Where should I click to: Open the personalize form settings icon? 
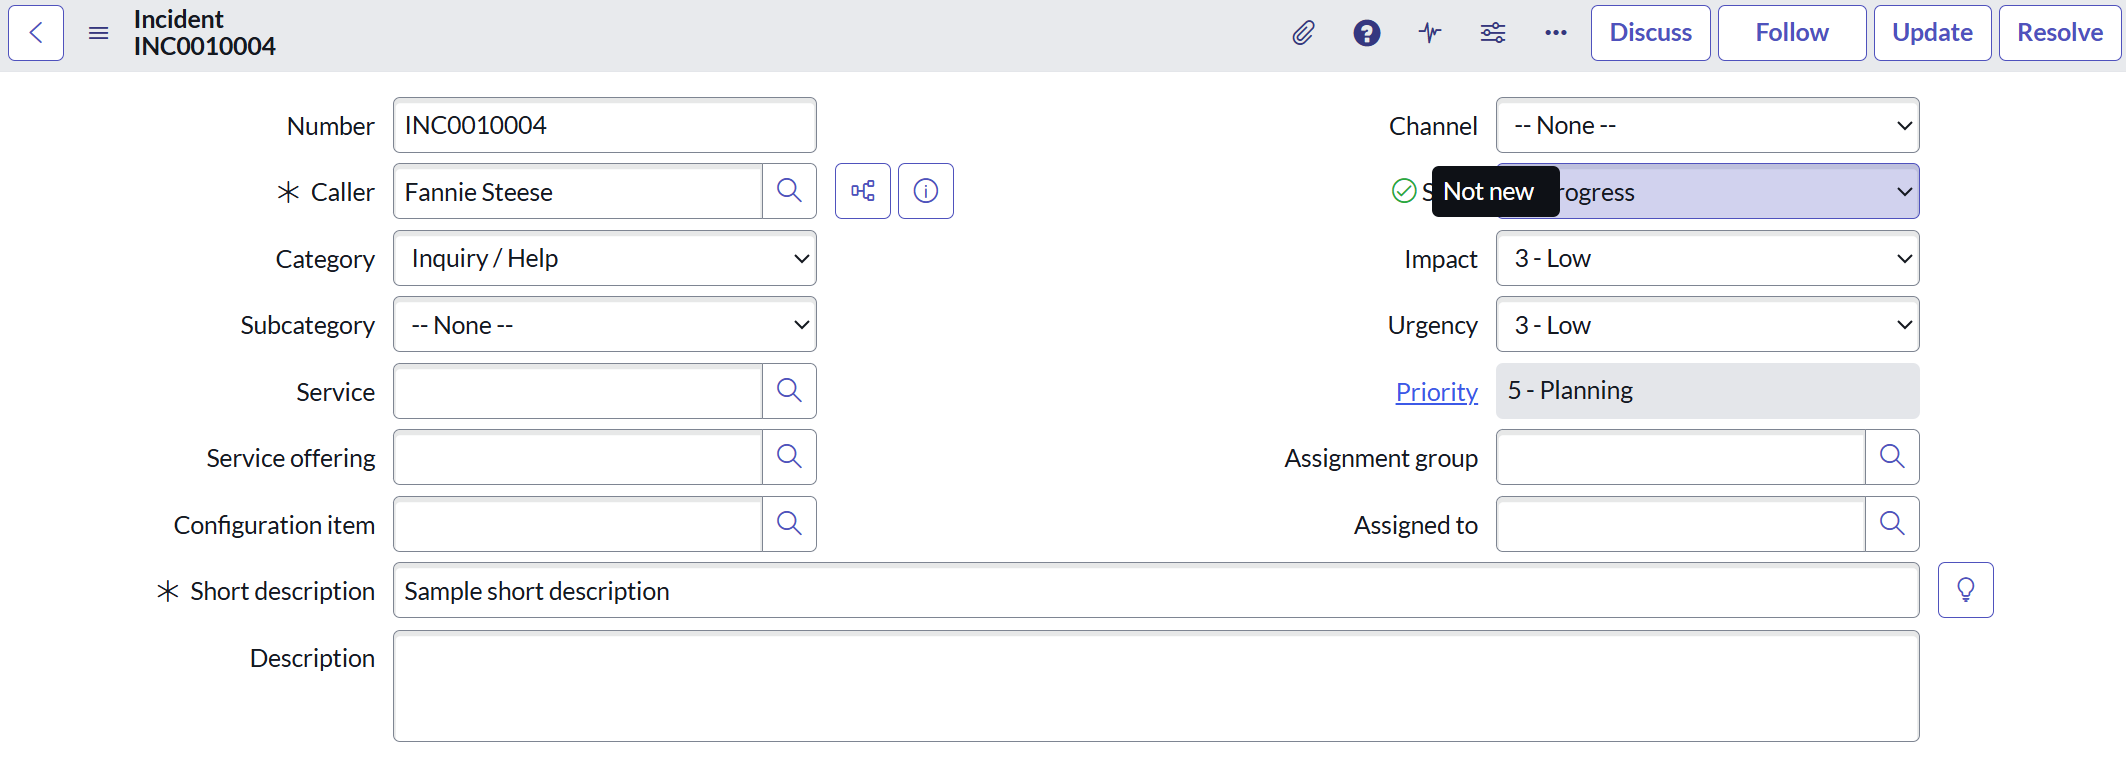1493,33
